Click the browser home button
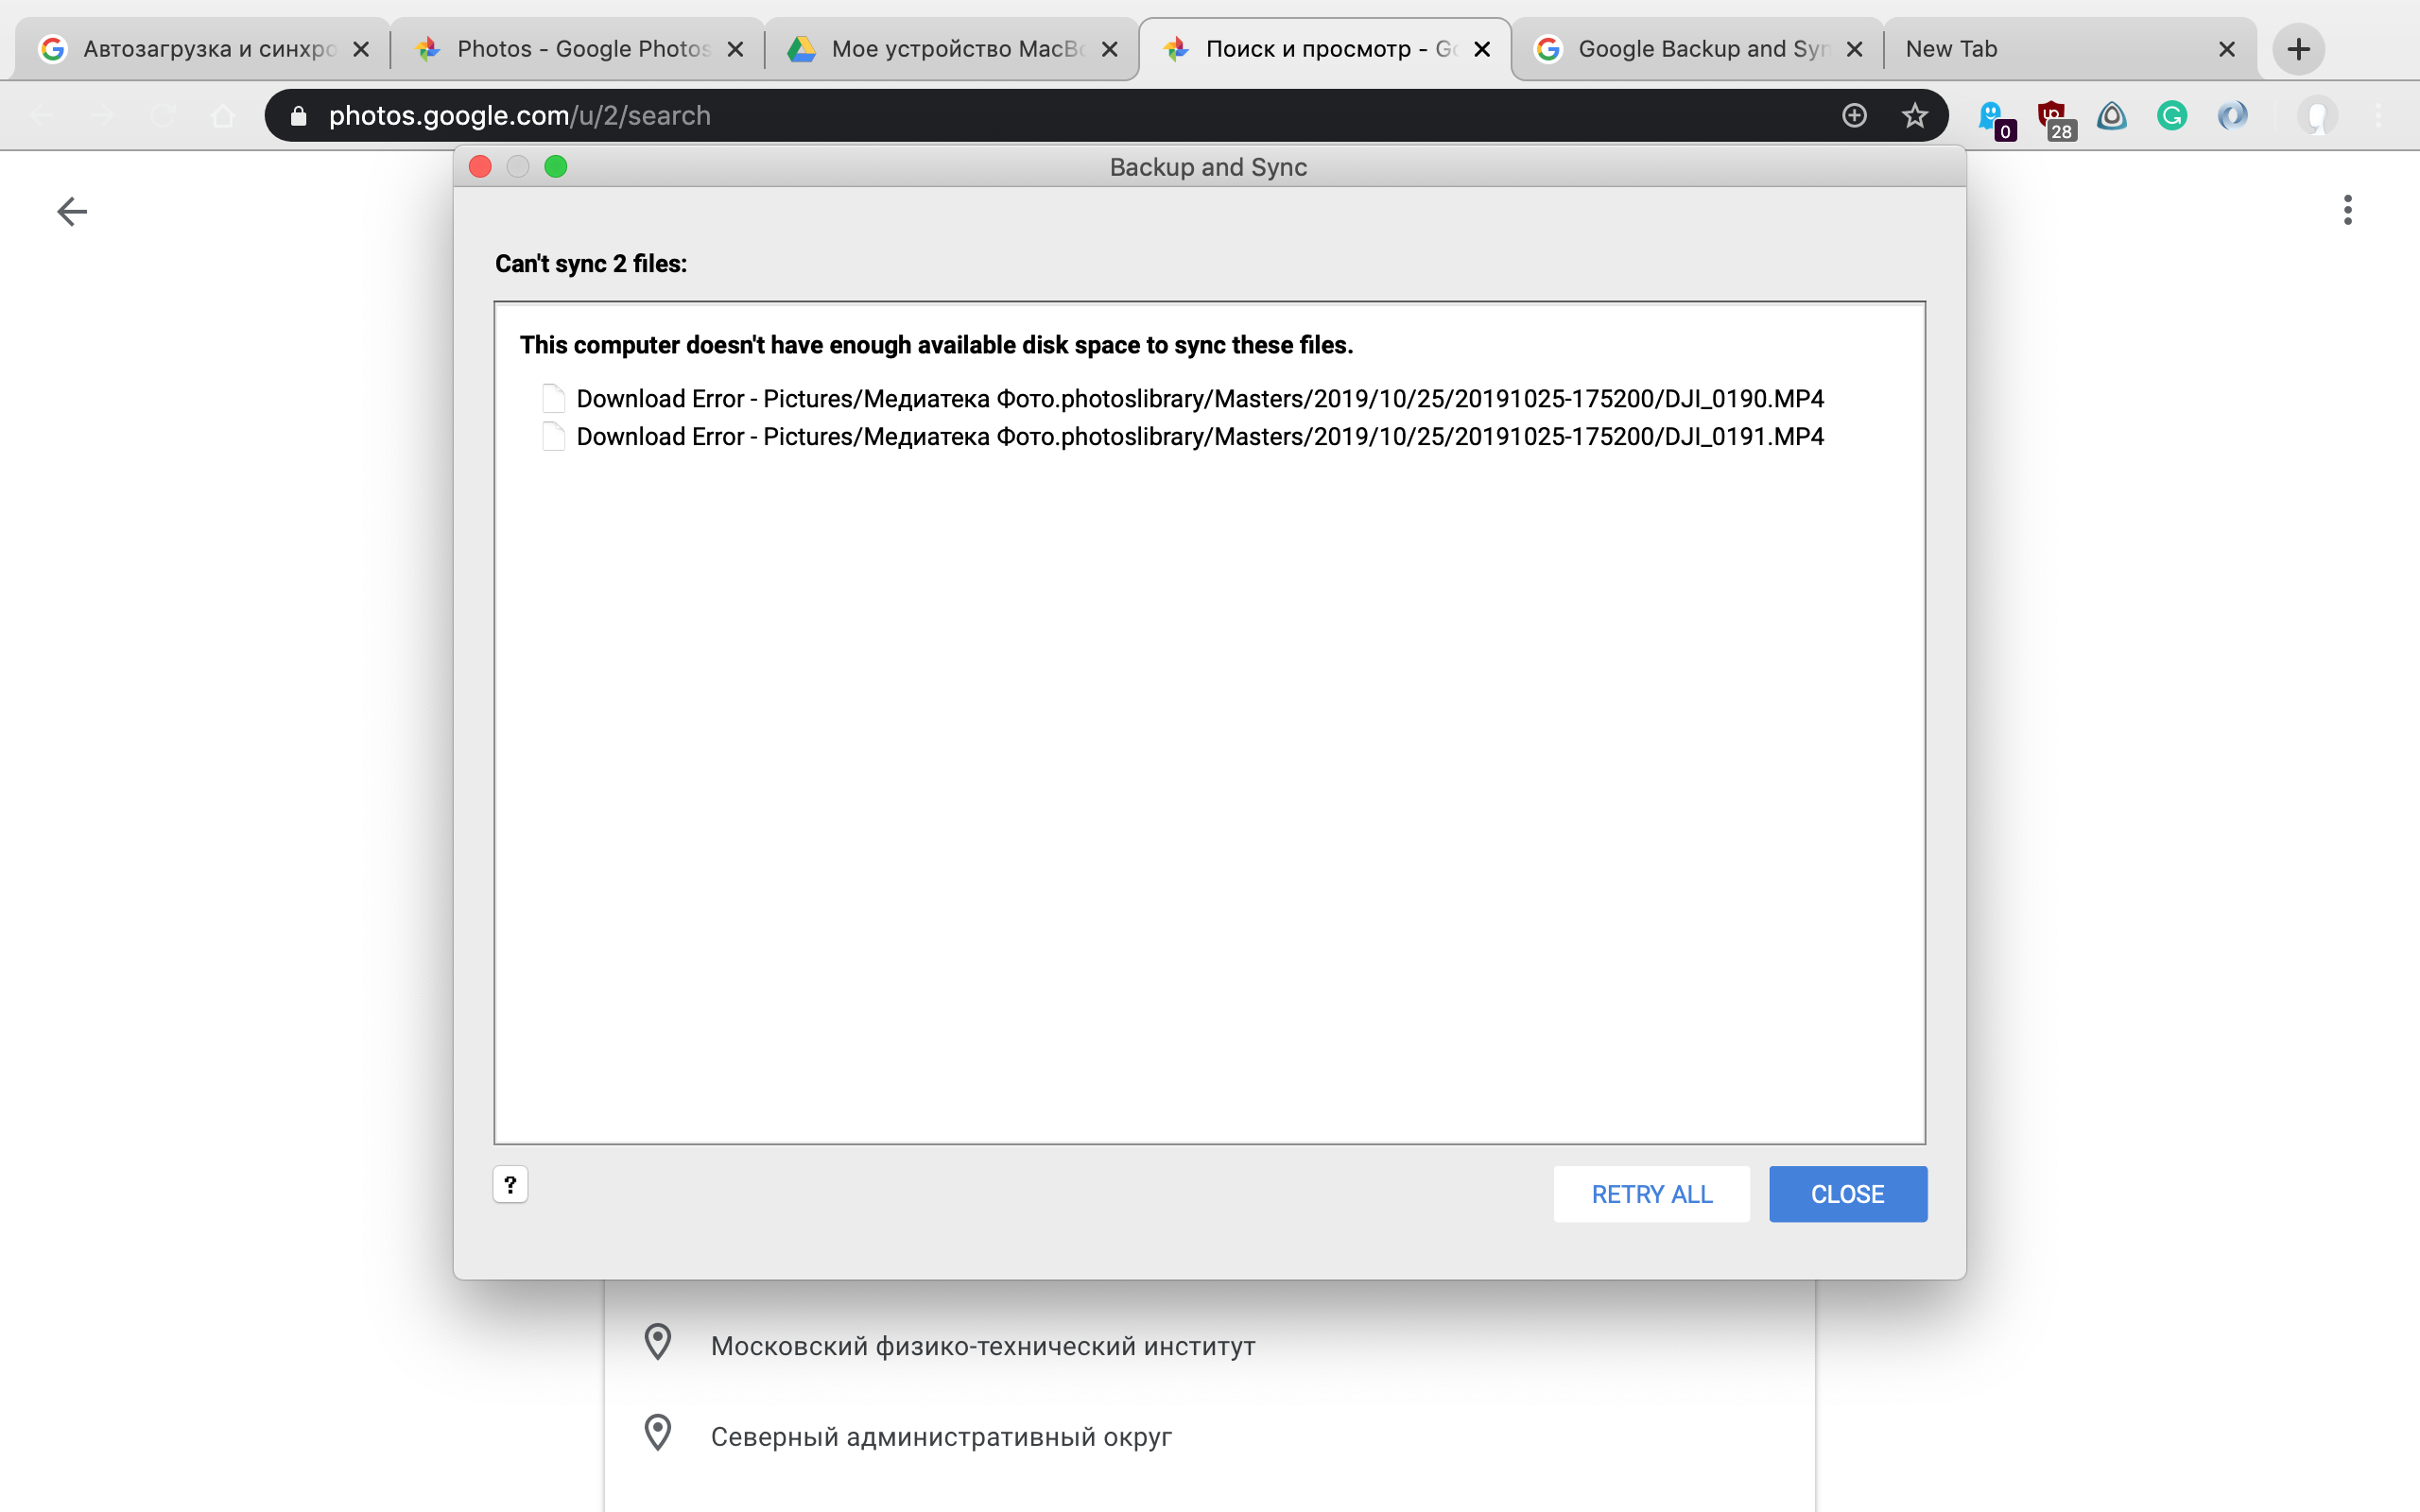Image resolution: width=2420 pixels, height=1512 pixels. click(x=222, y=116)
